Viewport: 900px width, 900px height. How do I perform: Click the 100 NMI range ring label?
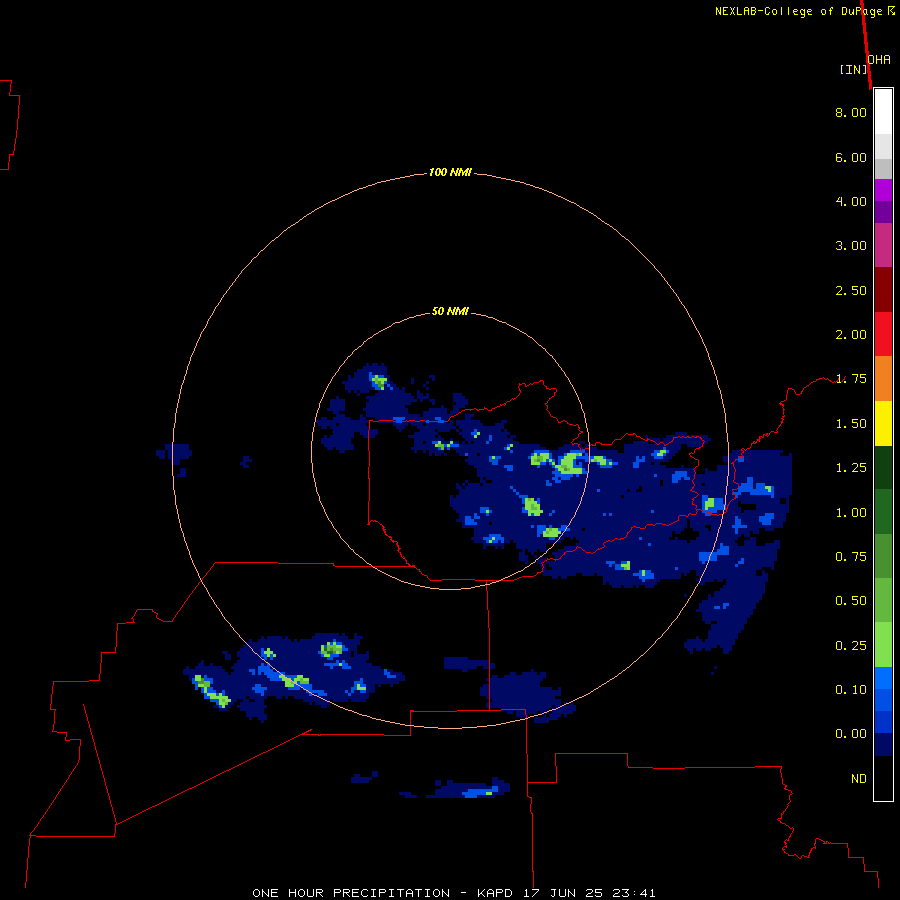(450, 172)
